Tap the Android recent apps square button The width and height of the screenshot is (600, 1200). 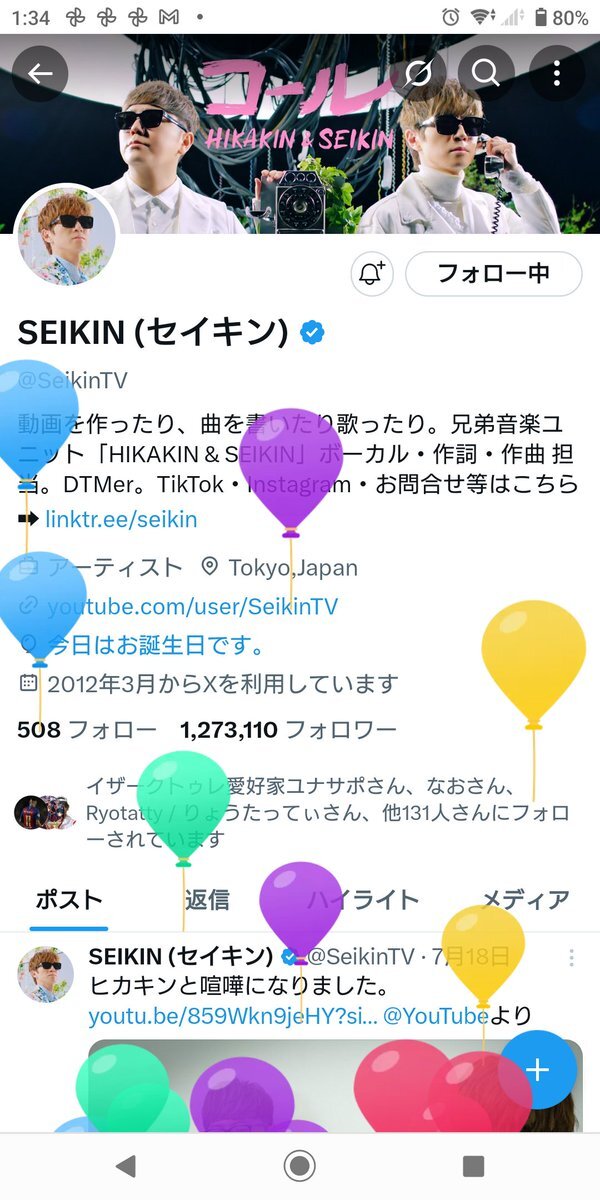click(x=473, y=1165)
